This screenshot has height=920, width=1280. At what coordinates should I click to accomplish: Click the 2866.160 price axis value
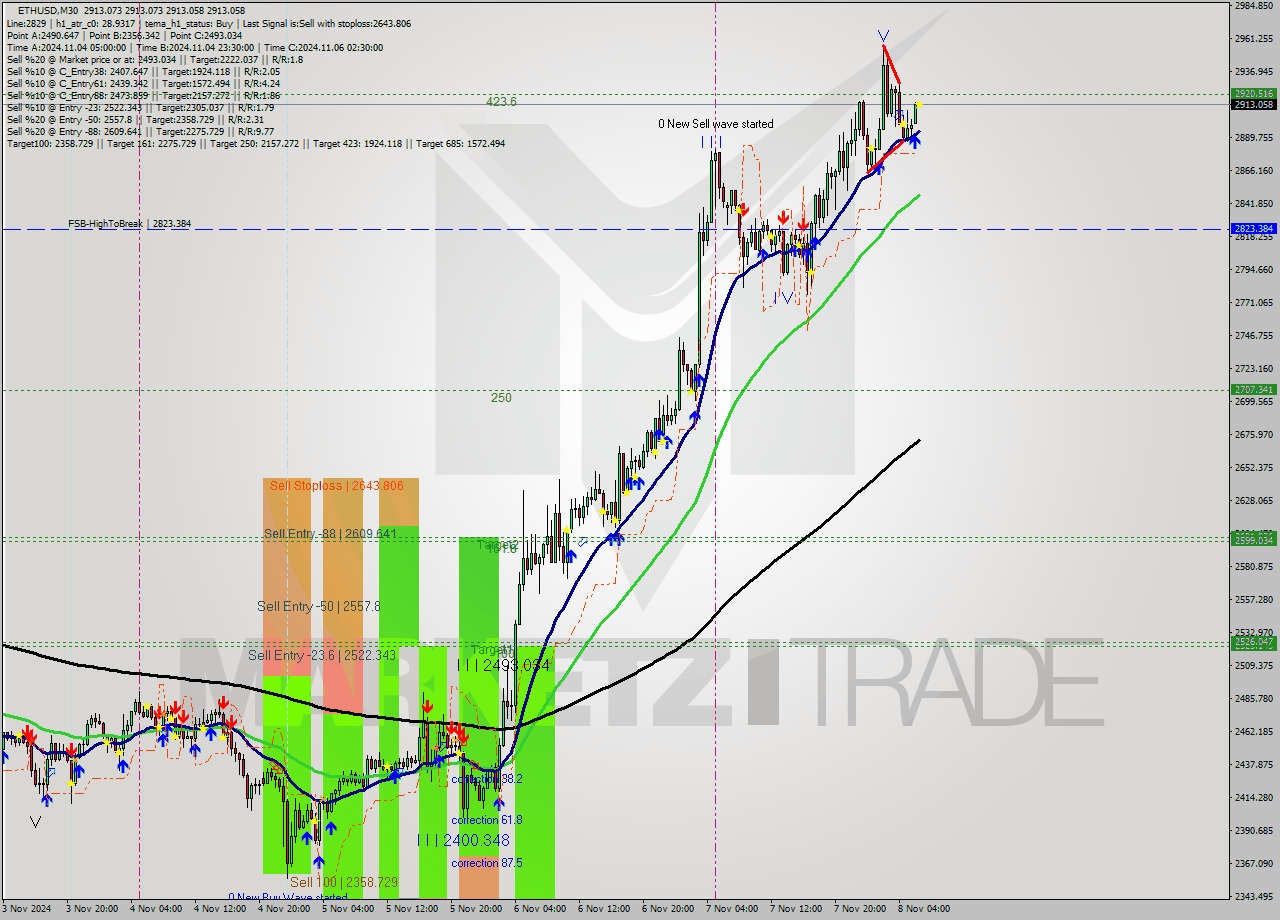point(1253,170)
